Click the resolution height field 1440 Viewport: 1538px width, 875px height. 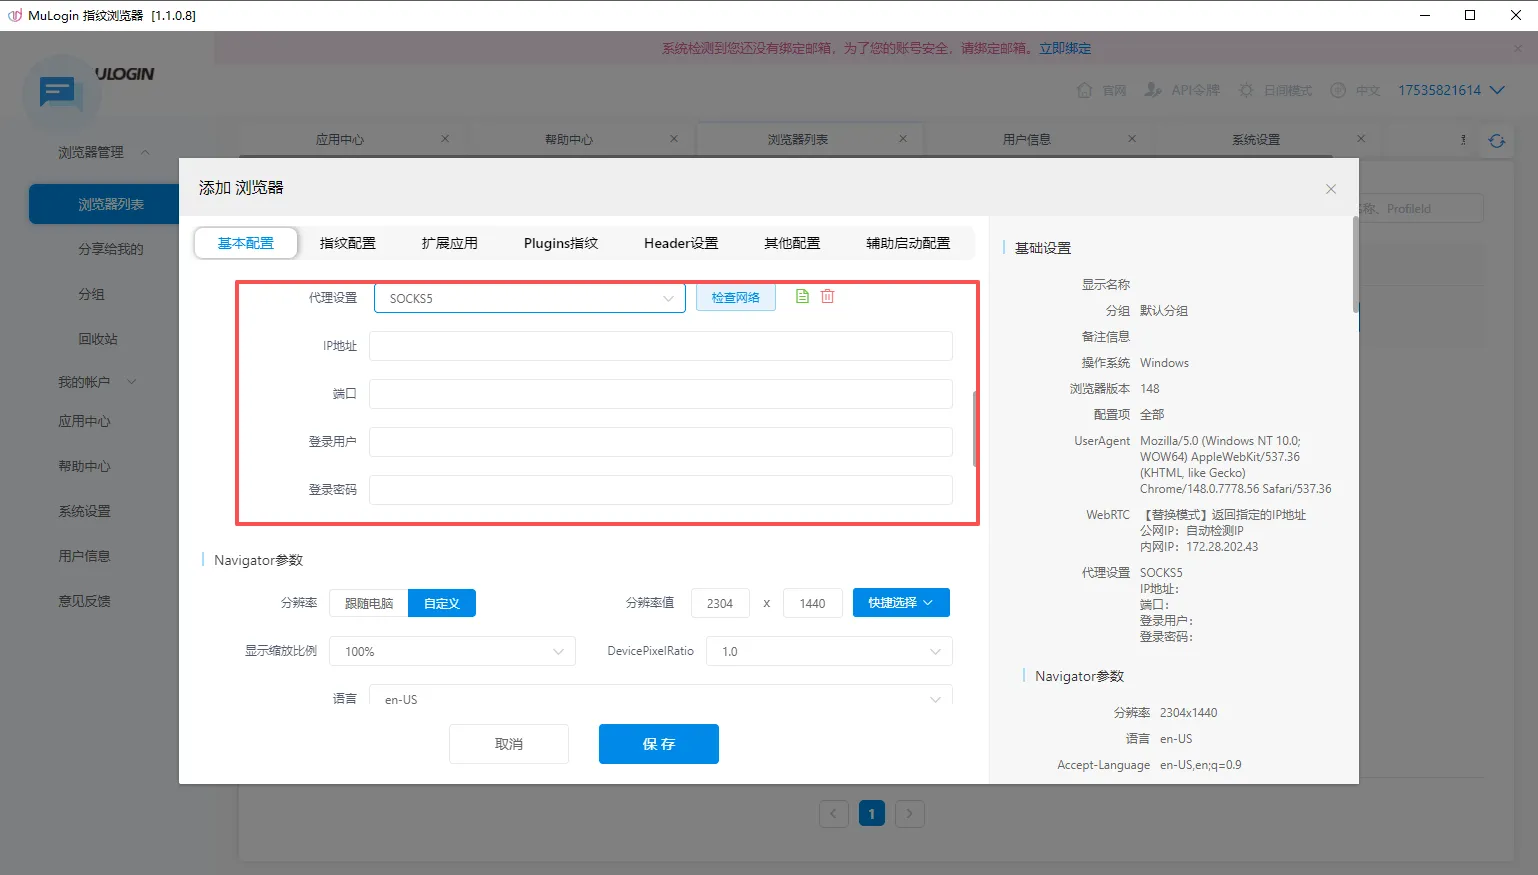tap(812, 603)
